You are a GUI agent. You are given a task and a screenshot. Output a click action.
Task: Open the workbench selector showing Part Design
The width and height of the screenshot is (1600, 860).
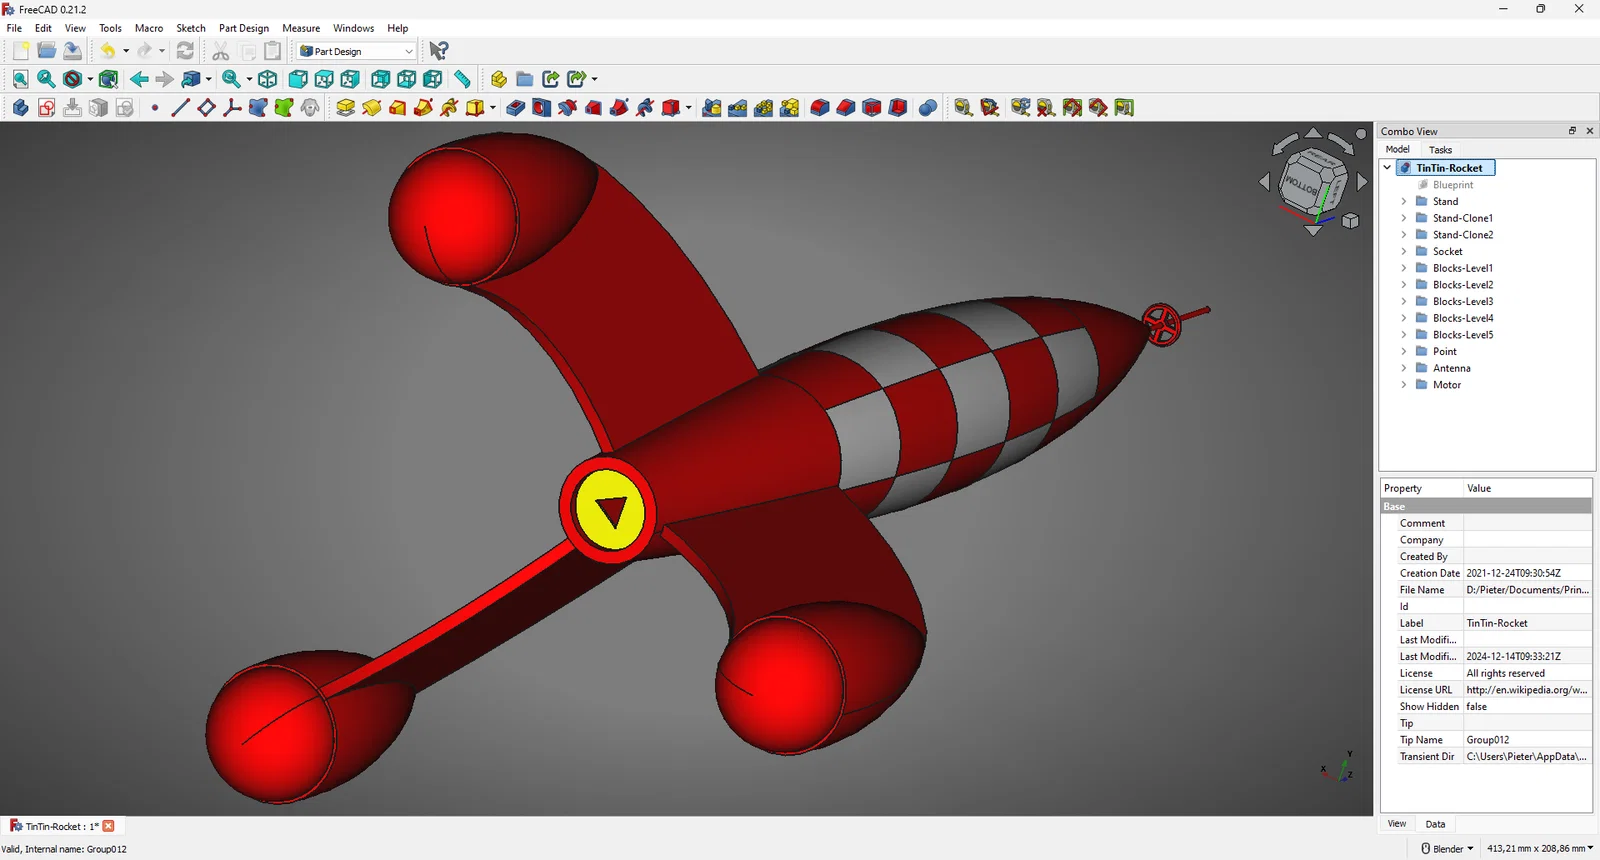357,51
